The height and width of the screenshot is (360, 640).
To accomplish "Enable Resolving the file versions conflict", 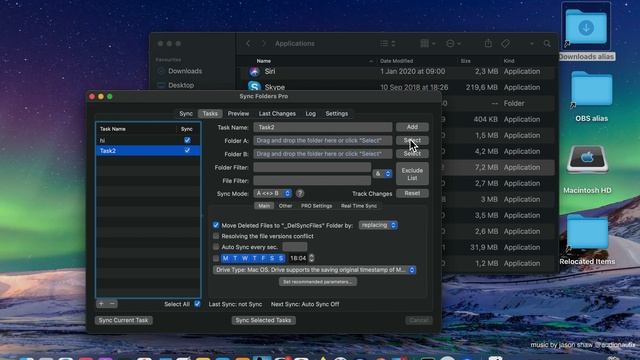I will coord(216,236).
